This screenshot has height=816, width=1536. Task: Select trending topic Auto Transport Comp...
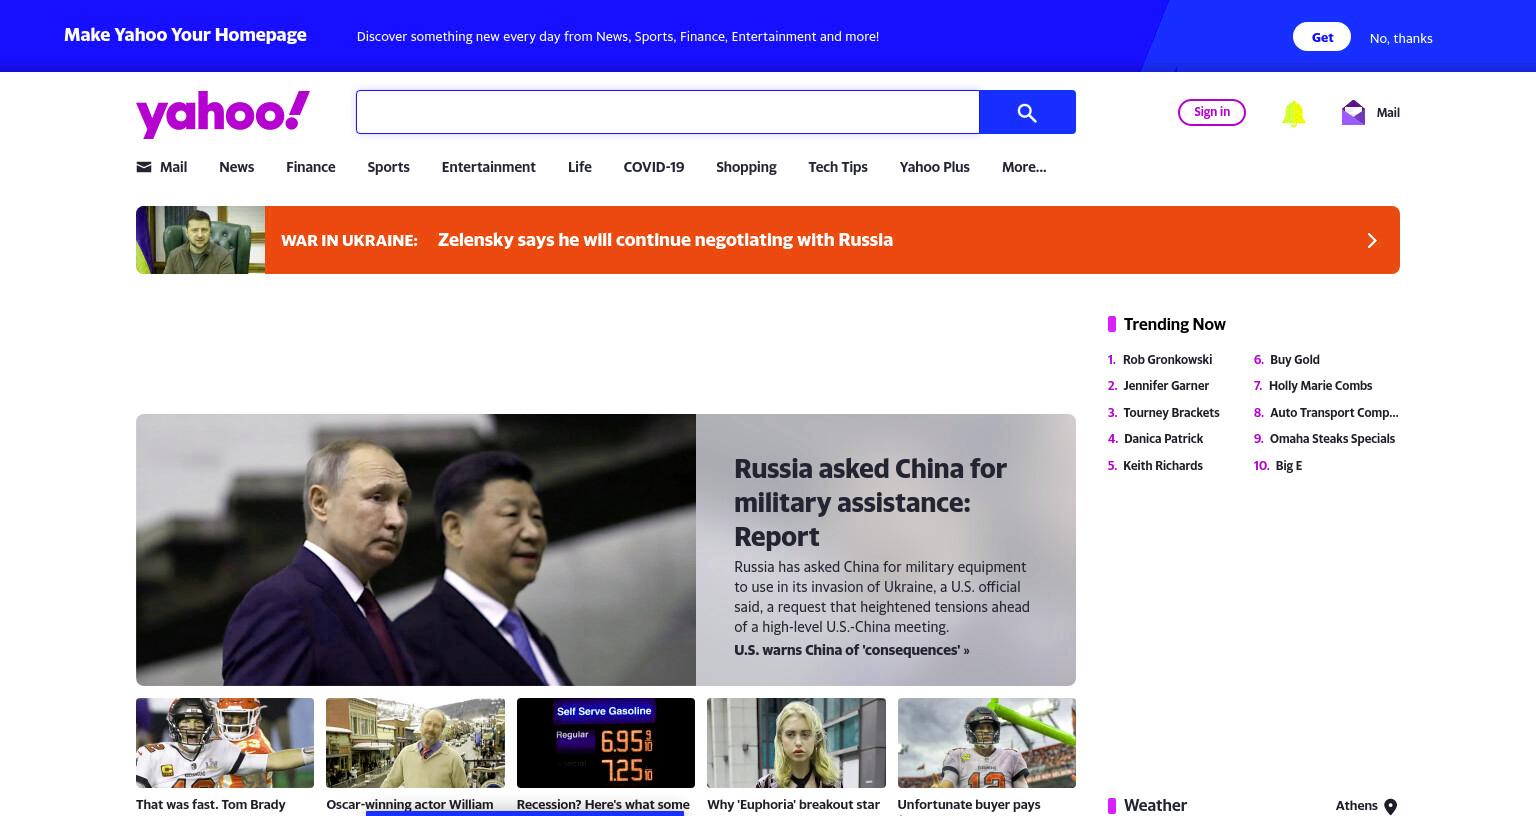1334,413
